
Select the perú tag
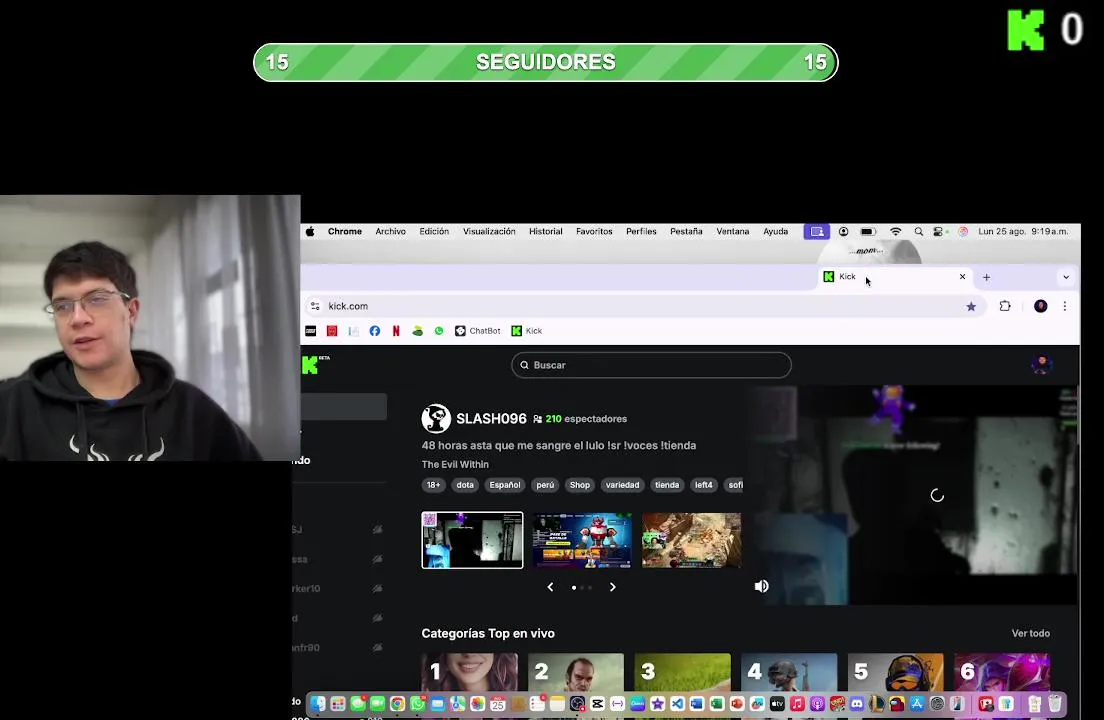click(x=546, y=485)
